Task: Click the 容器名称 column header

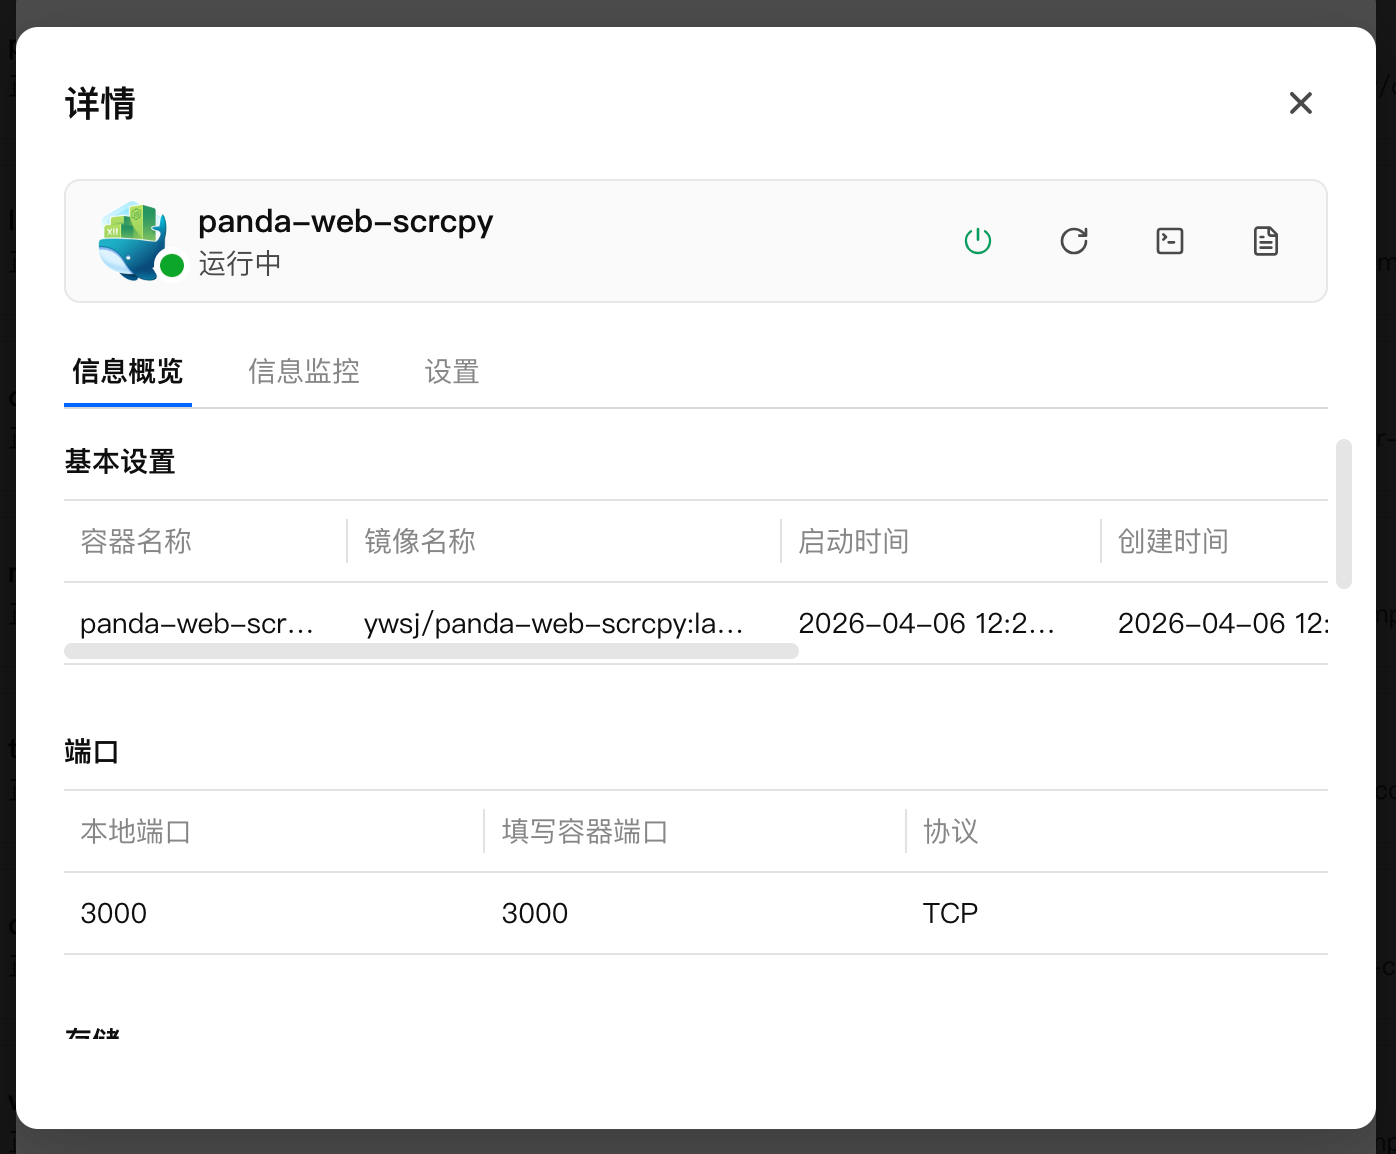Action: tap(136, 541)
